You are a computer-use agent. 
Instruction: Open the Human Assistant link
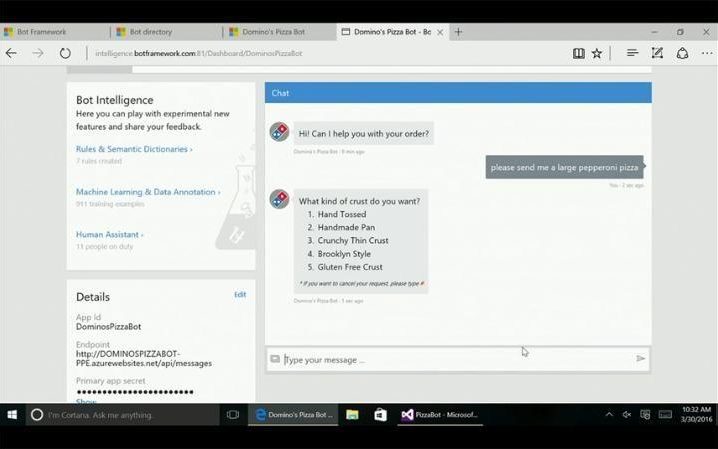[109, 234]
